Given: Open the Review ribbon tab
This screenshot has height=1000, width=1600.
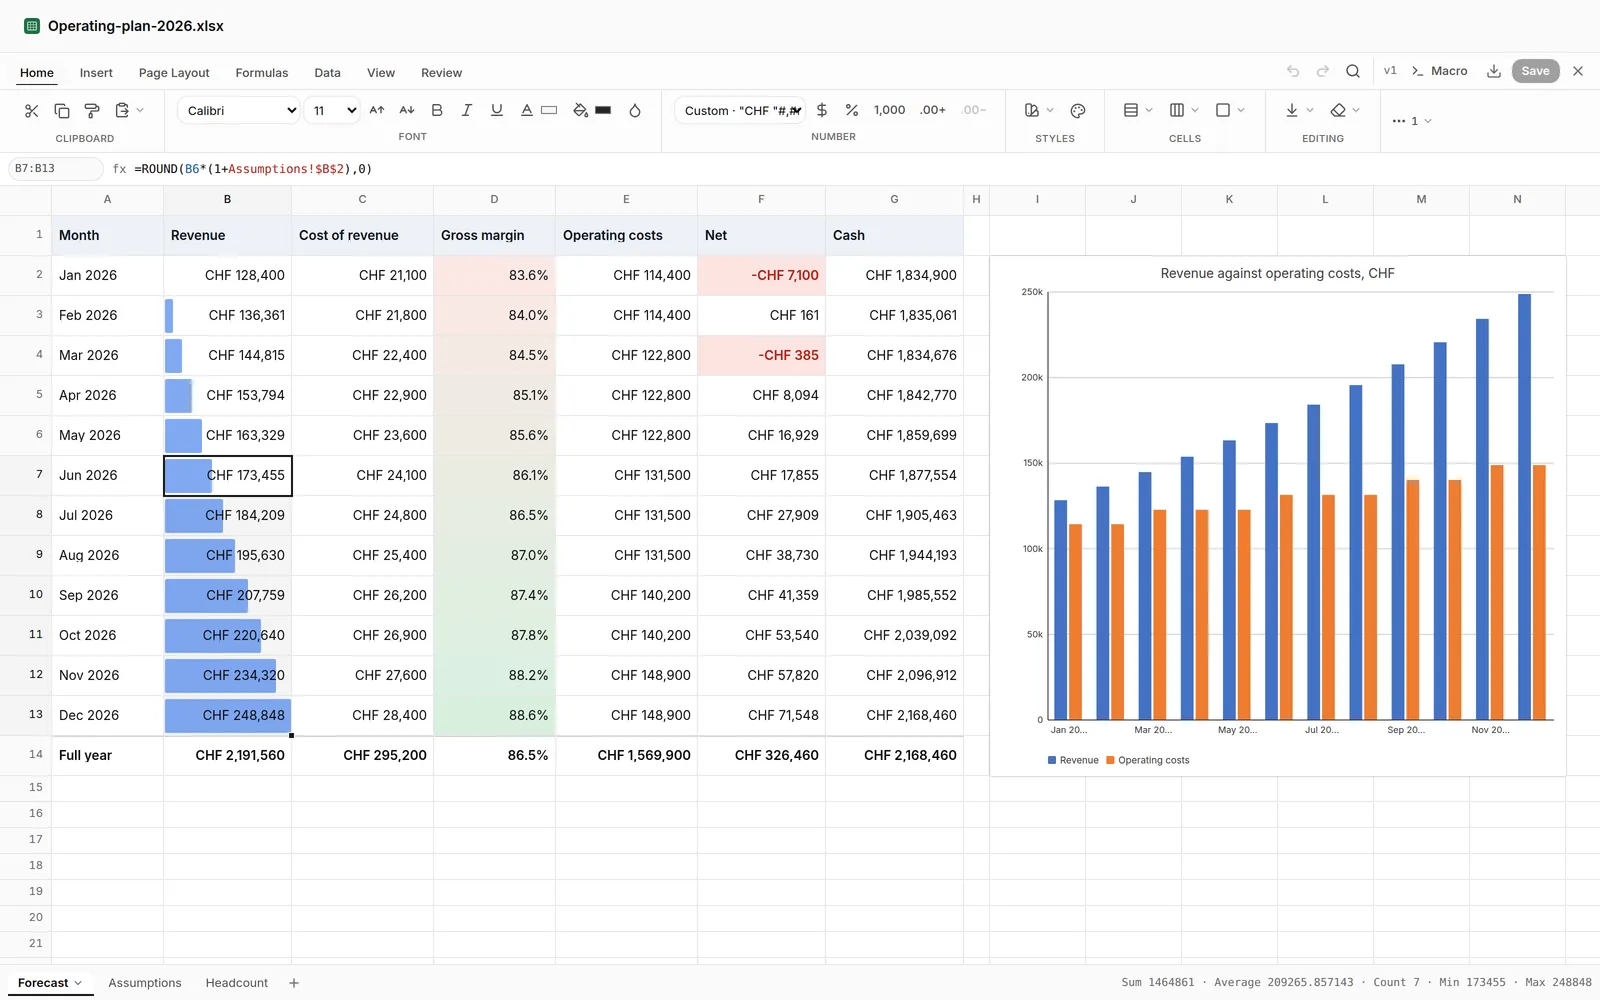Looking at the screenshot, I should tap(441, 73).
